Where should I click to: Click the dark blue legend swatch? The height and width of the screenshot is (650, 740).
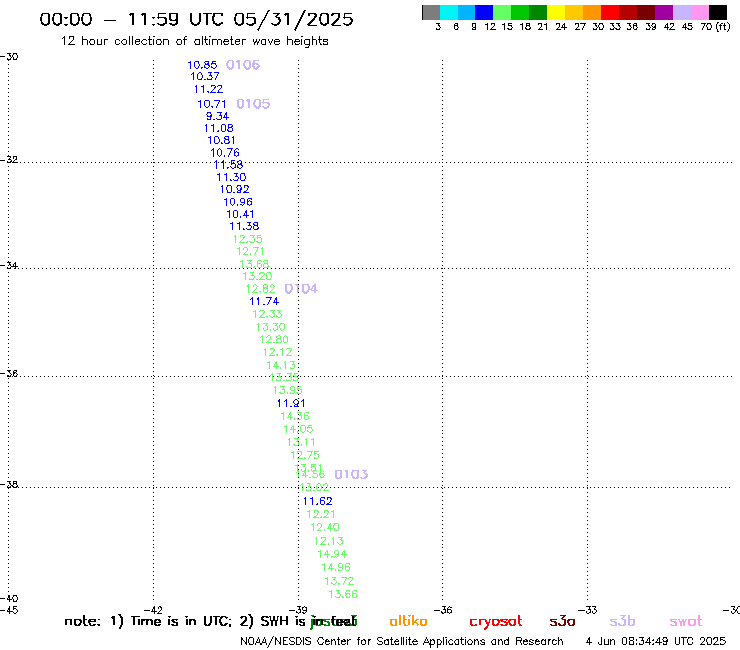[484, 12]
